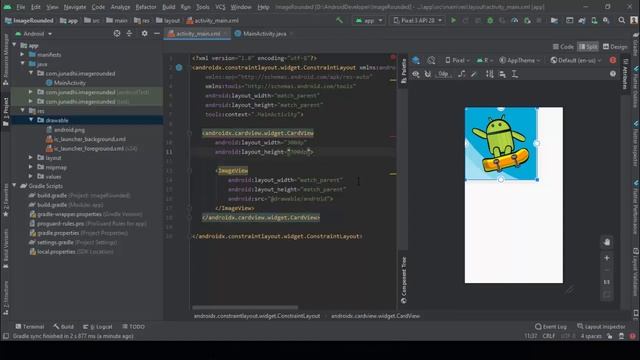Open design surface layers icon

click(x=416, y=60)
